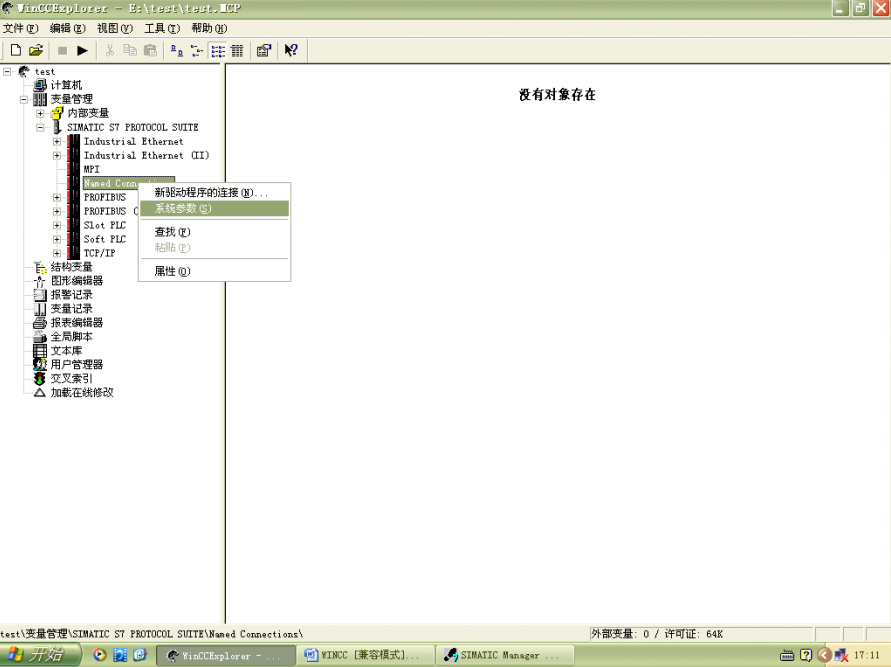Expand the 内部变量 tree branch
Screen dimensions: 891x667
click(x=40, y=114)
